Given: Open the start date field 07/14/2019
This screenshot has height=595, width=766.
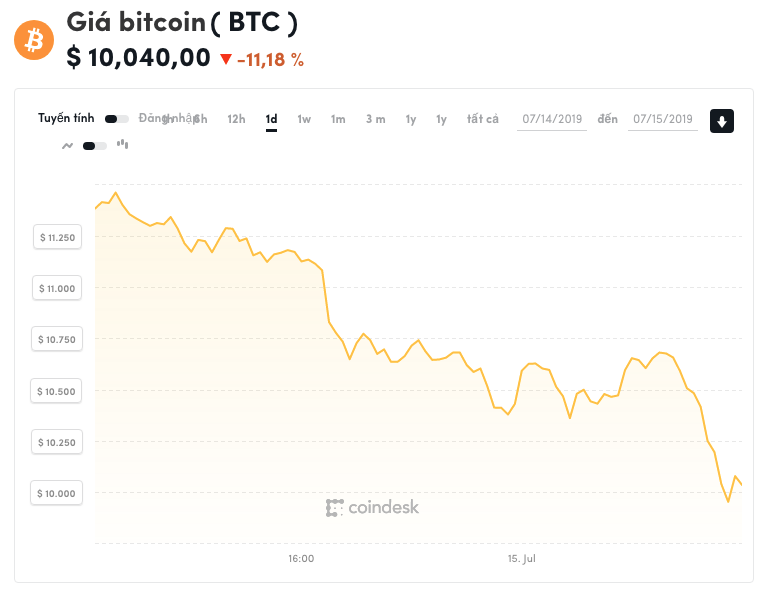Looking at the screenshot, I should click(x=552, y=119).
